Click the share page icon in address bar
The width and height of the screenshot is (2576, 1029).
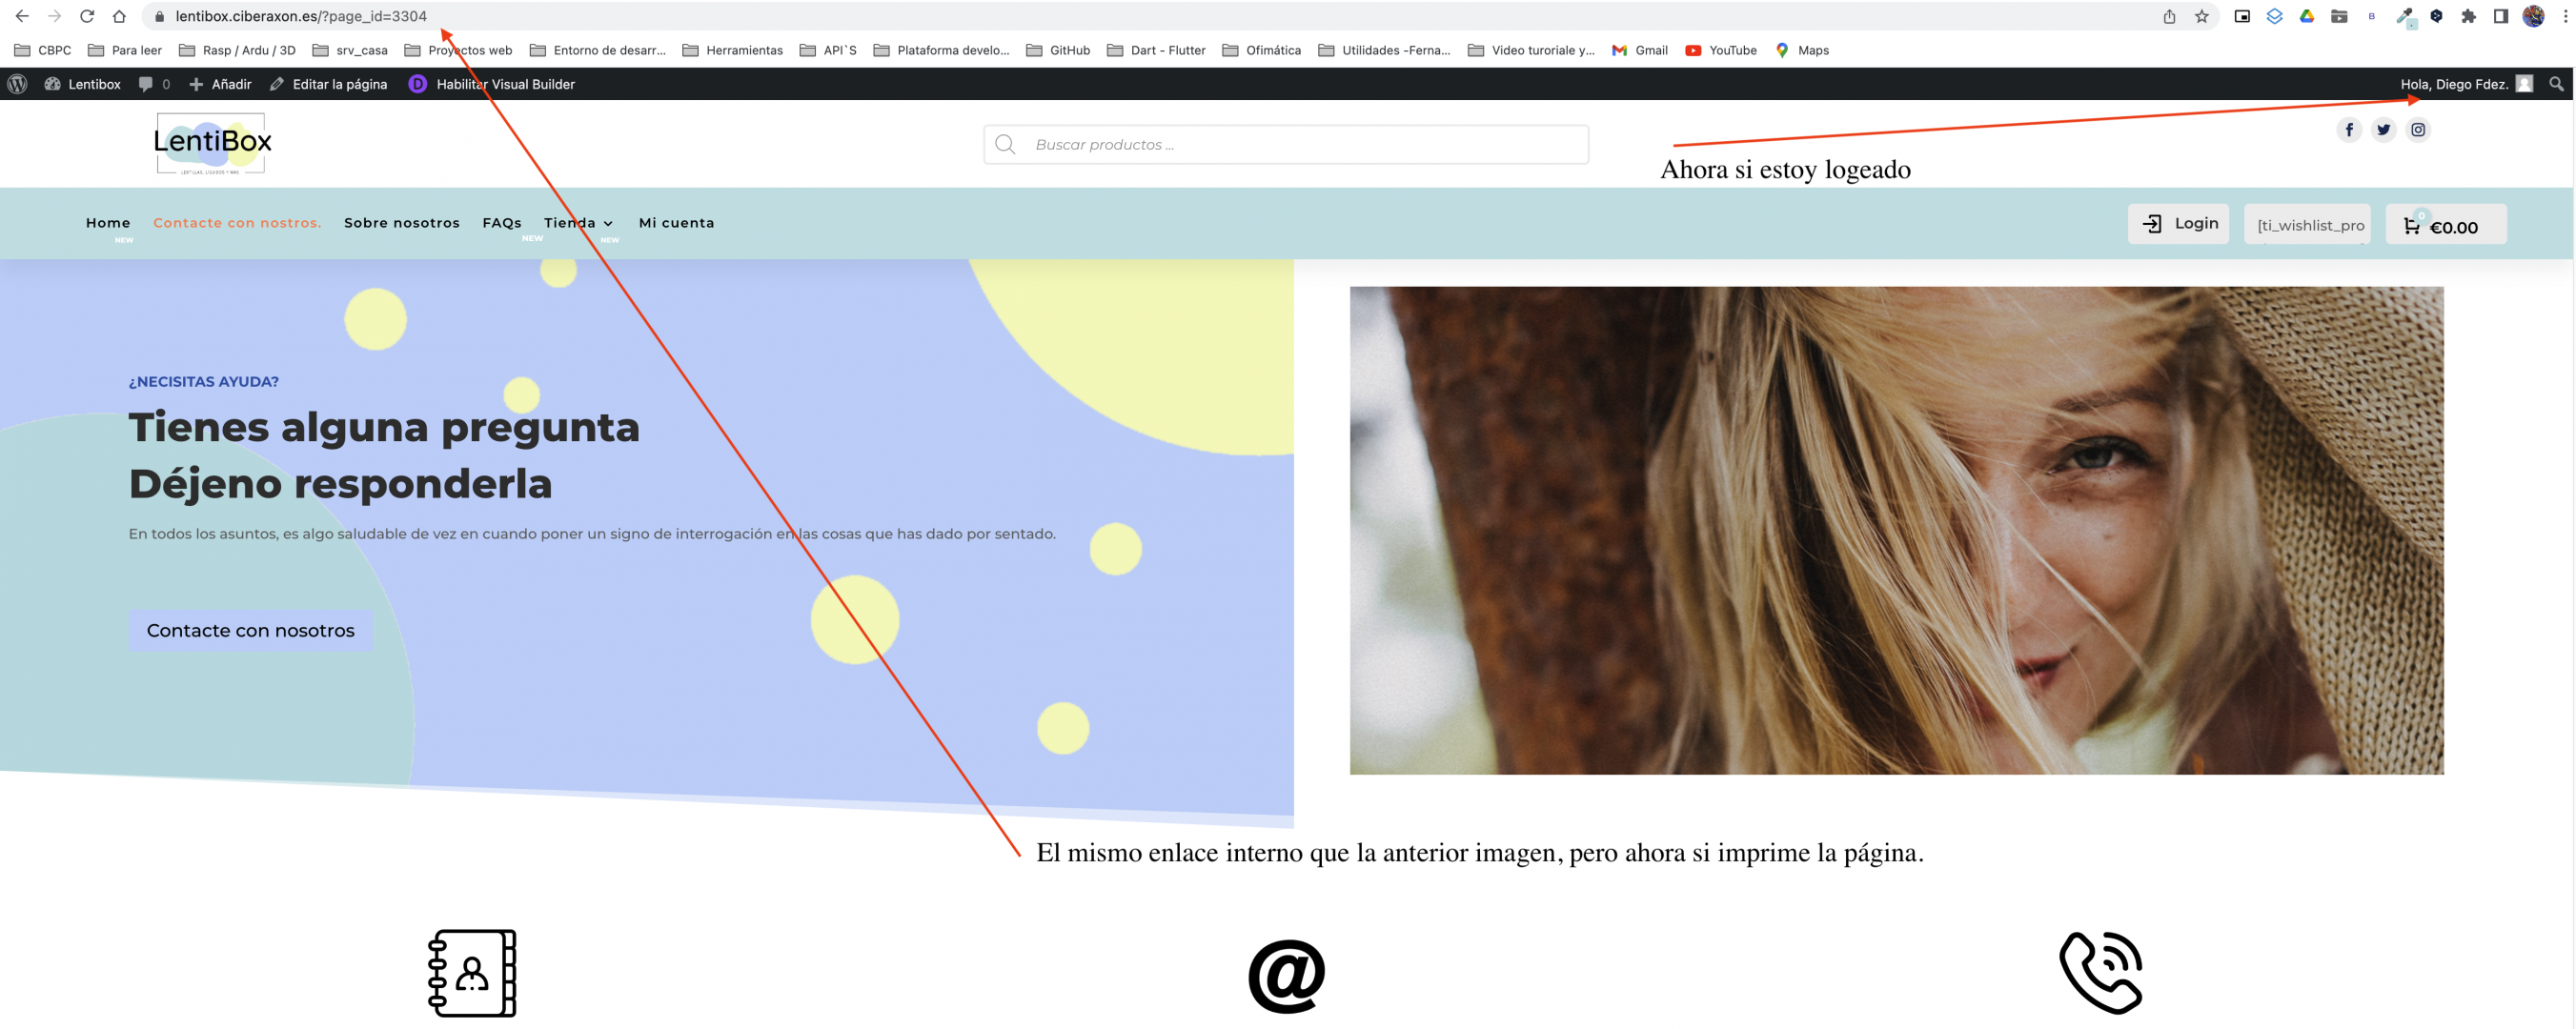tap(2169, 16)
